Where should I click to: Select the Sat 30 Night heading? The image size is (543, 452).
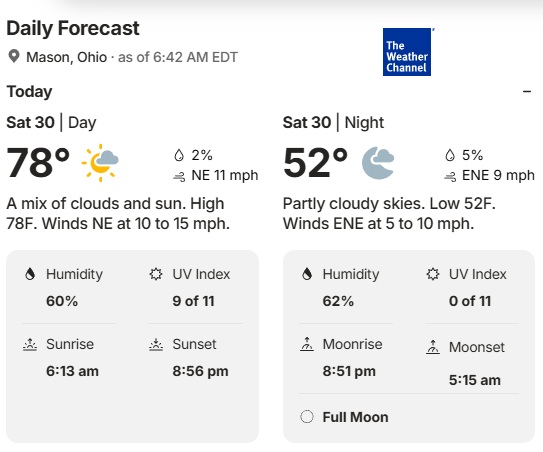333,122
